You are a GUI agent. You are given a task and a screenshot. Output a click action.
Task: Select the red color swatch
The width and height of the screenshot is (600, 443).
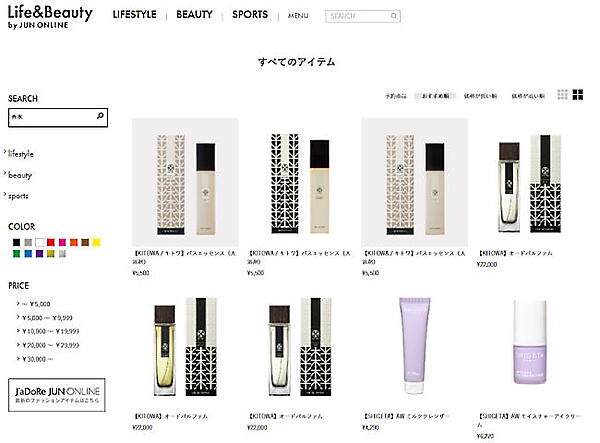(51, 242)
